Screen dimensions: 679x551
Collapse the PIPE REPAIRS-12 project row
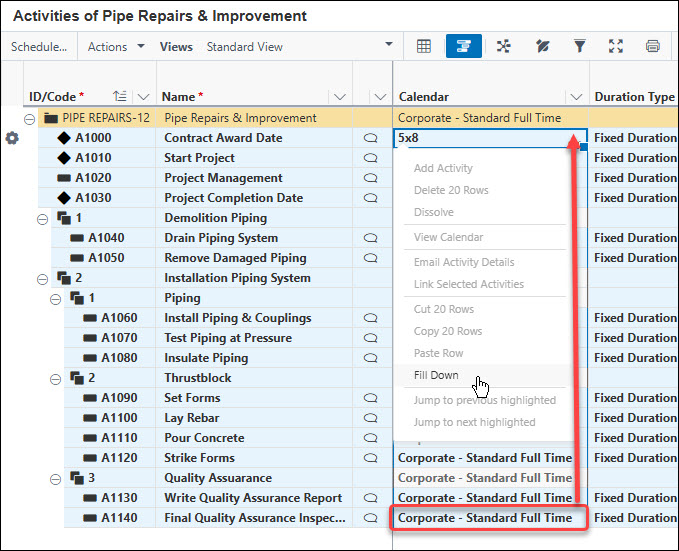[28, 118]
